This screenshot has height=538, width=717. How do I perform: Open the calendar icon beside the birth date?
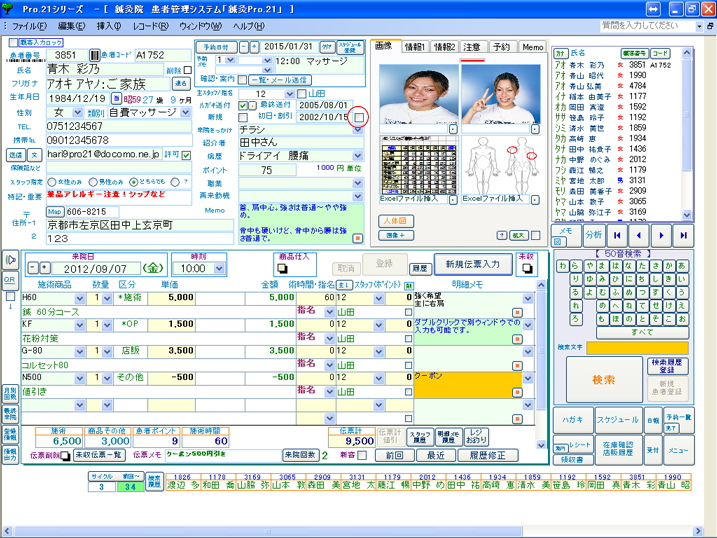click(116, 98)
